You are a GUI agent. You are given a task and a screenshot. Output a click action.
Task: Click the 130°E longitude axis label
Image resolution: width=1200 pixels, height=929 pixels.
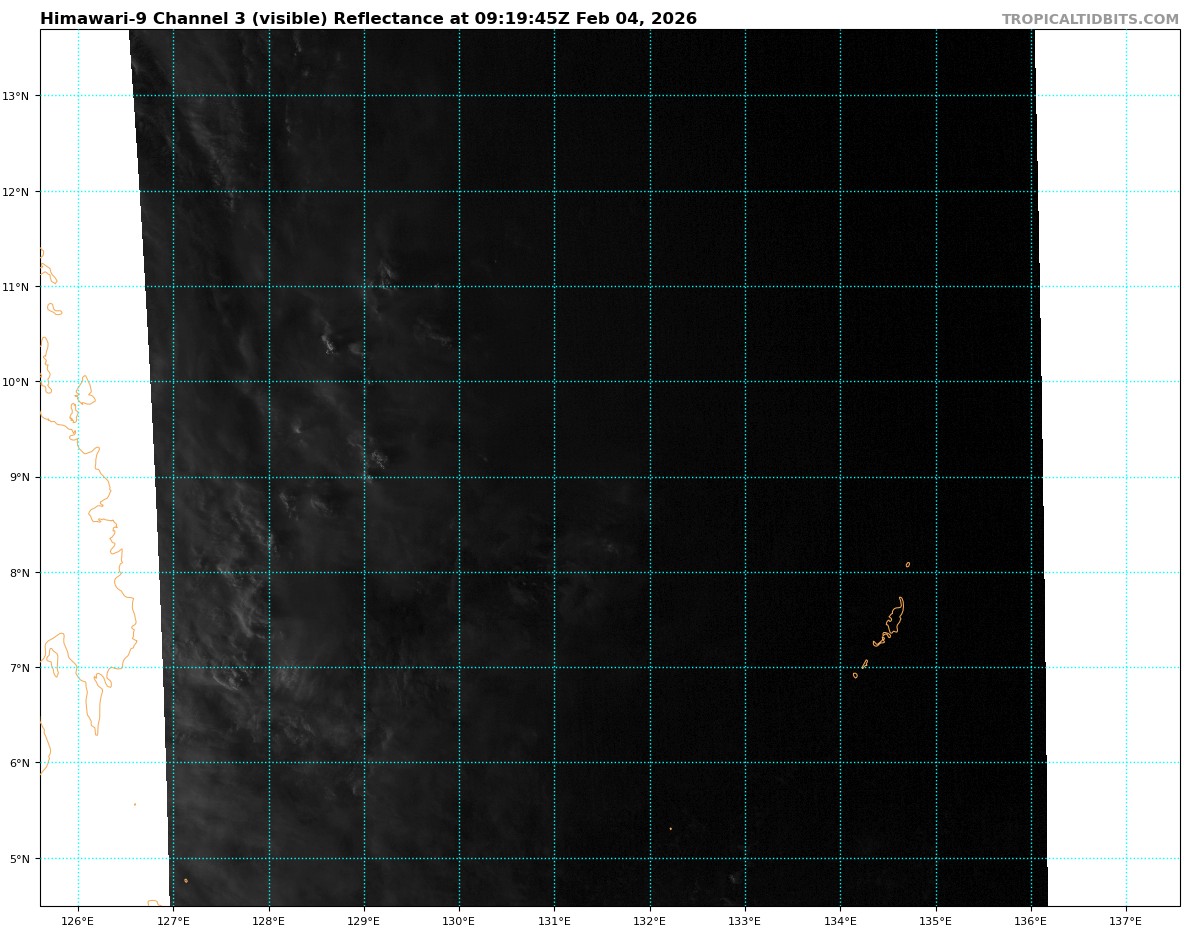[459, 921]
